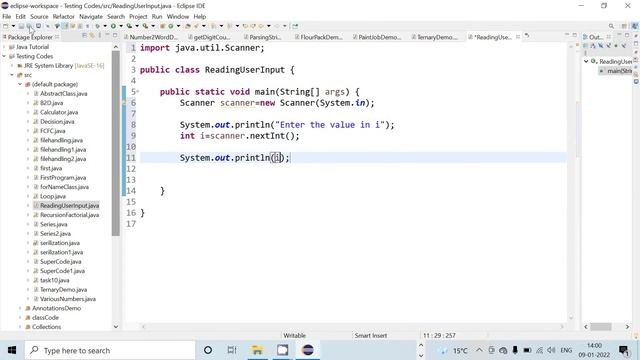The height and width of the screenshot is (360, 640).
Task: Open the Window menu
Action: [178, 16]
